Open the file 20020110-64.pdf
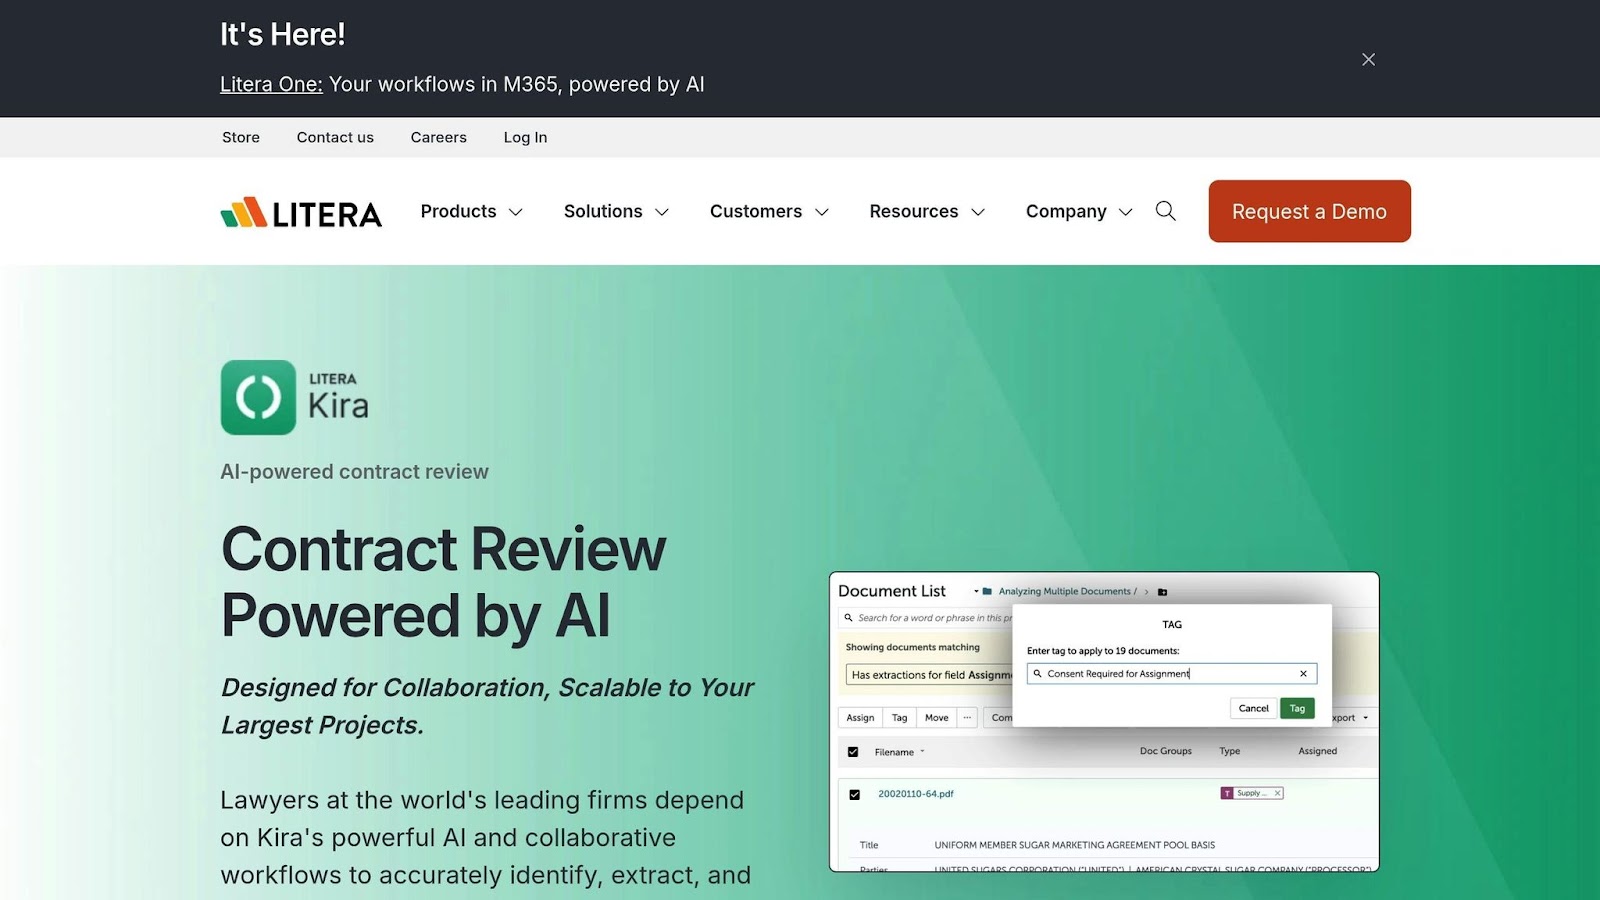Viewport: 1600px width, 900px height. (916, 794)
